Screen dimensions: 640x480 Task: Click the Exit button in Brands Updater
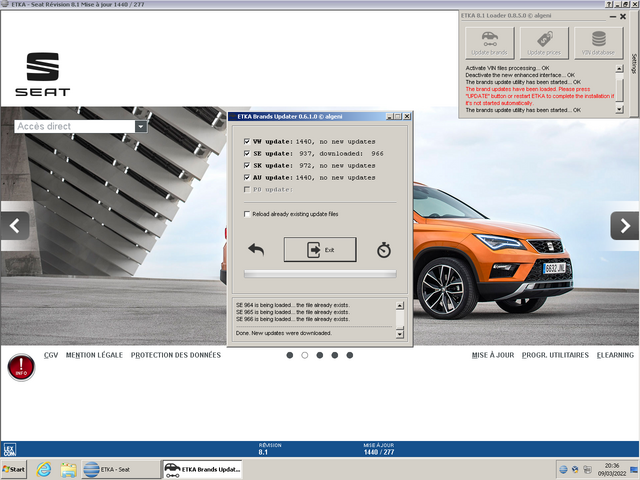coord(320,249)
